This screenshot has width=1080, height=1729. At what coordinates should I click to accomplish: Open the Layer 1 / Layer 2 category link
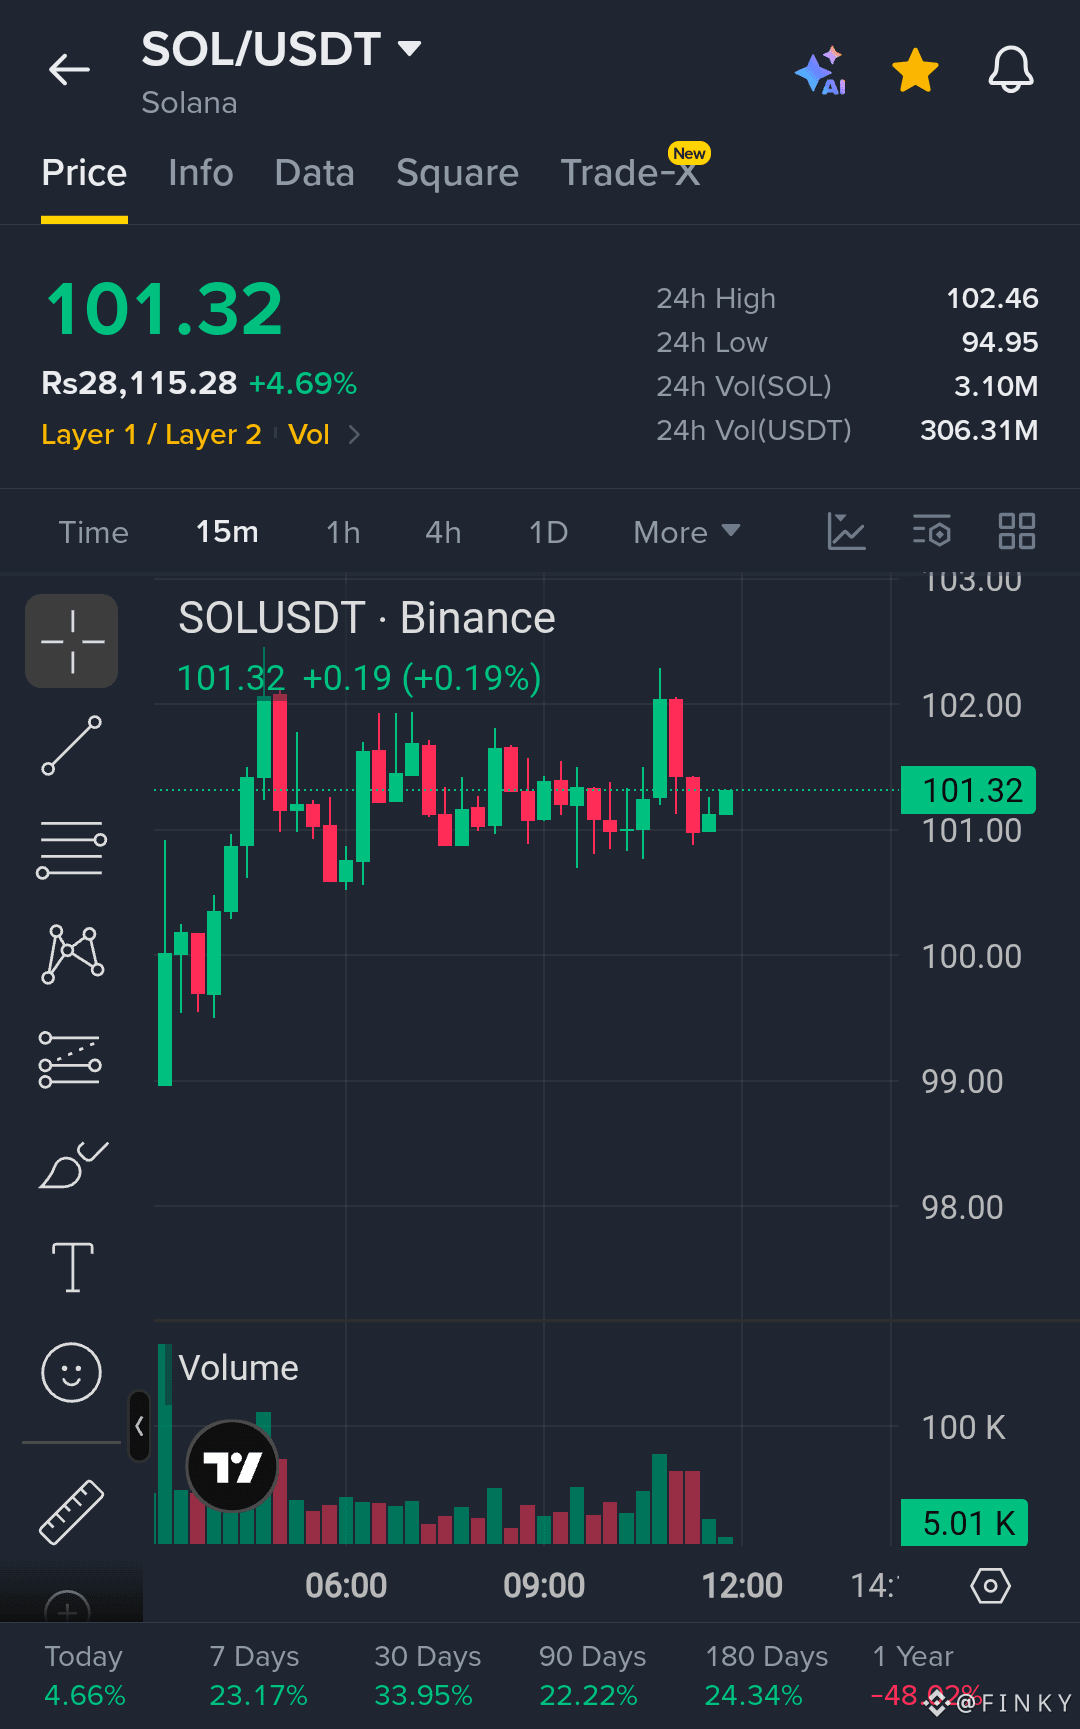pos(151,434)
